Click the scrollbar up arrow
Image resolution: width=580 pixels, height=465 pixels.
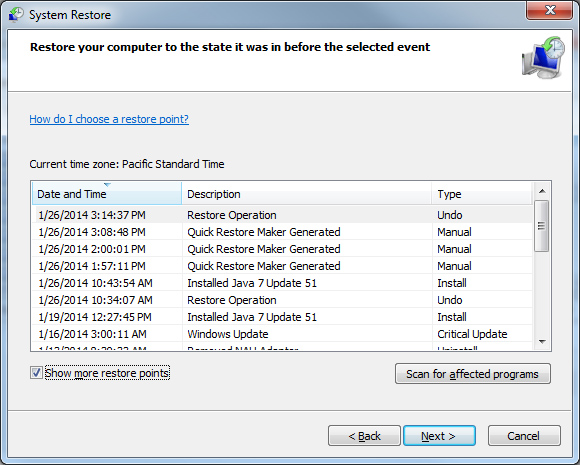click(x=542, y=191)
